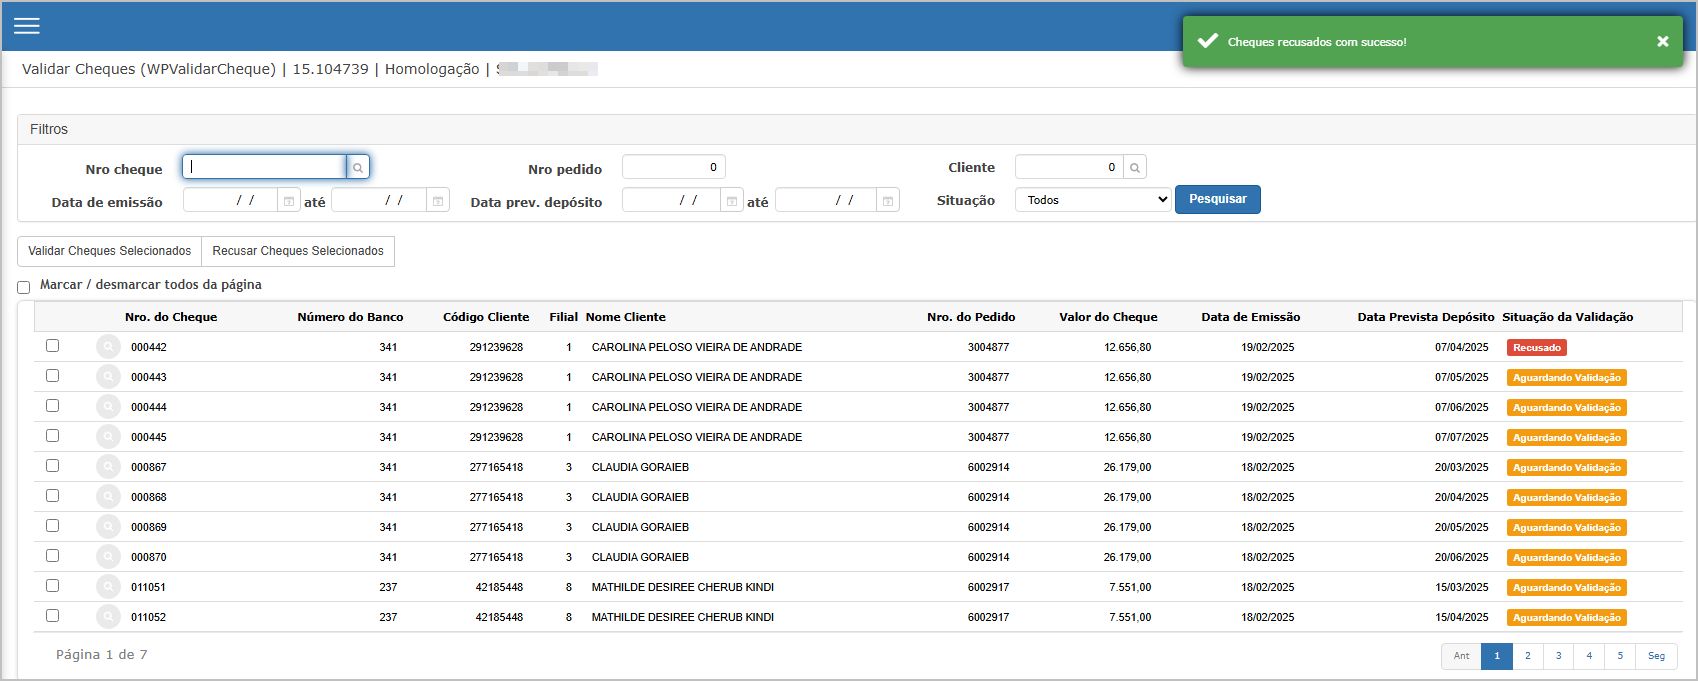The height and width of the screenshot is (681, 1698).
Task: Open the Situação dropdown showing Todos
Action: pyautogui.click(x=1093, y=200)
